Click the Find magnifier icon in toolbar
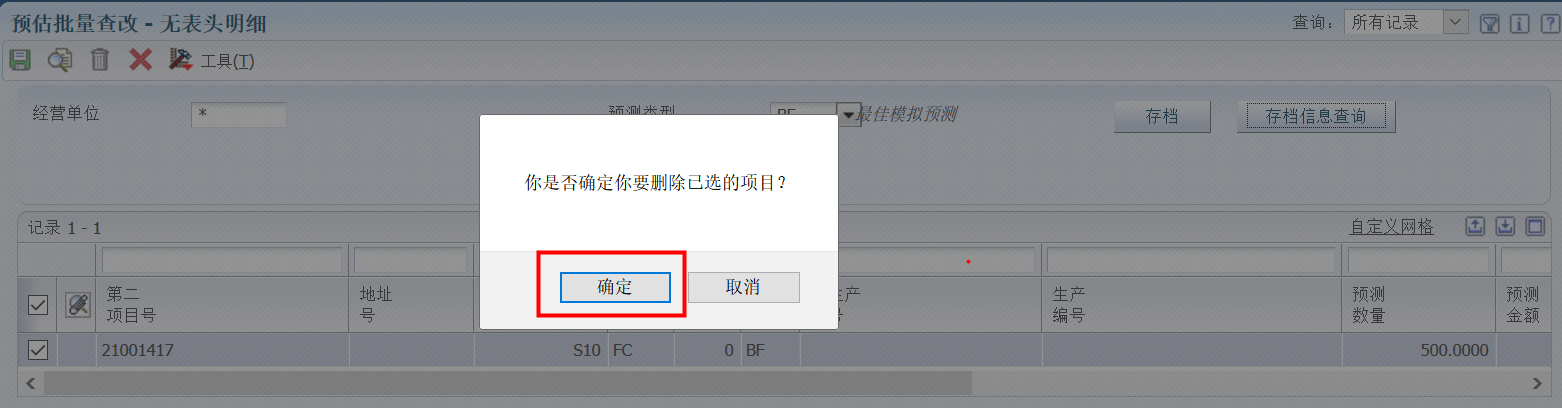This screenshot has height=408, width=1562. tap(60, 60)
